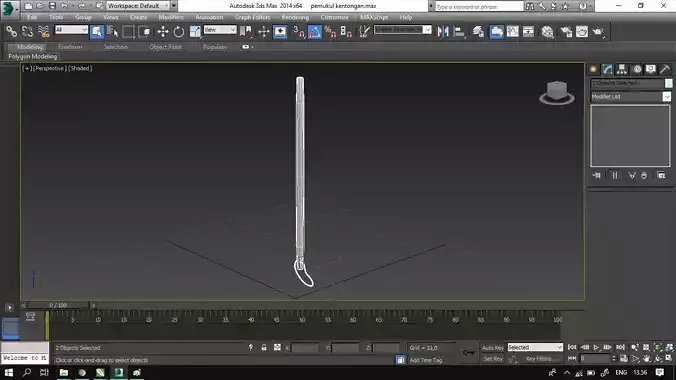Open the Modifiers menu

(171, 17)
